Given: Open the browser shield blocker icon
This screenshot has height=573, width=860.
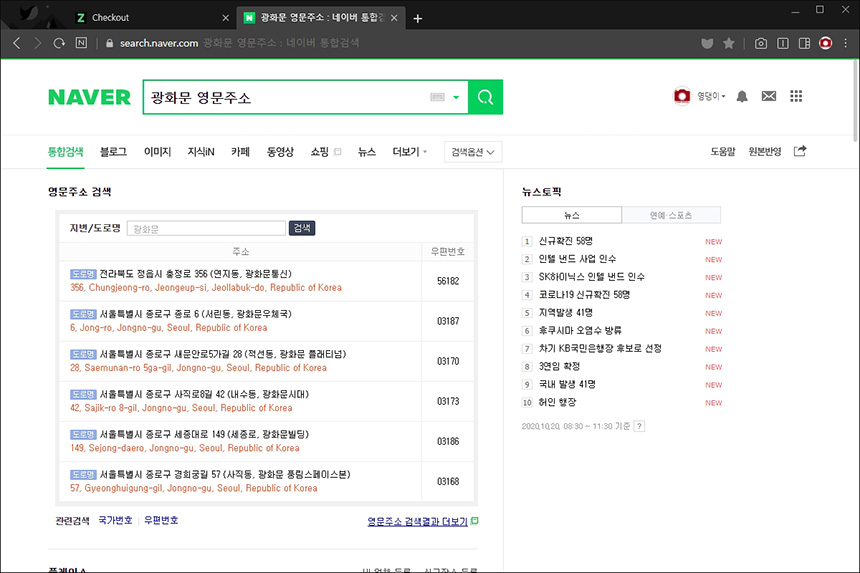Looking at the screenshot, I should [x=707, y=43].
